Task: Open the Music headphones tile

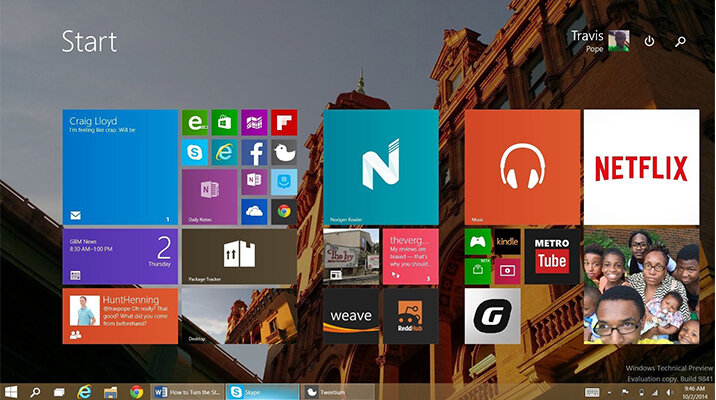Action: [522, 167]
